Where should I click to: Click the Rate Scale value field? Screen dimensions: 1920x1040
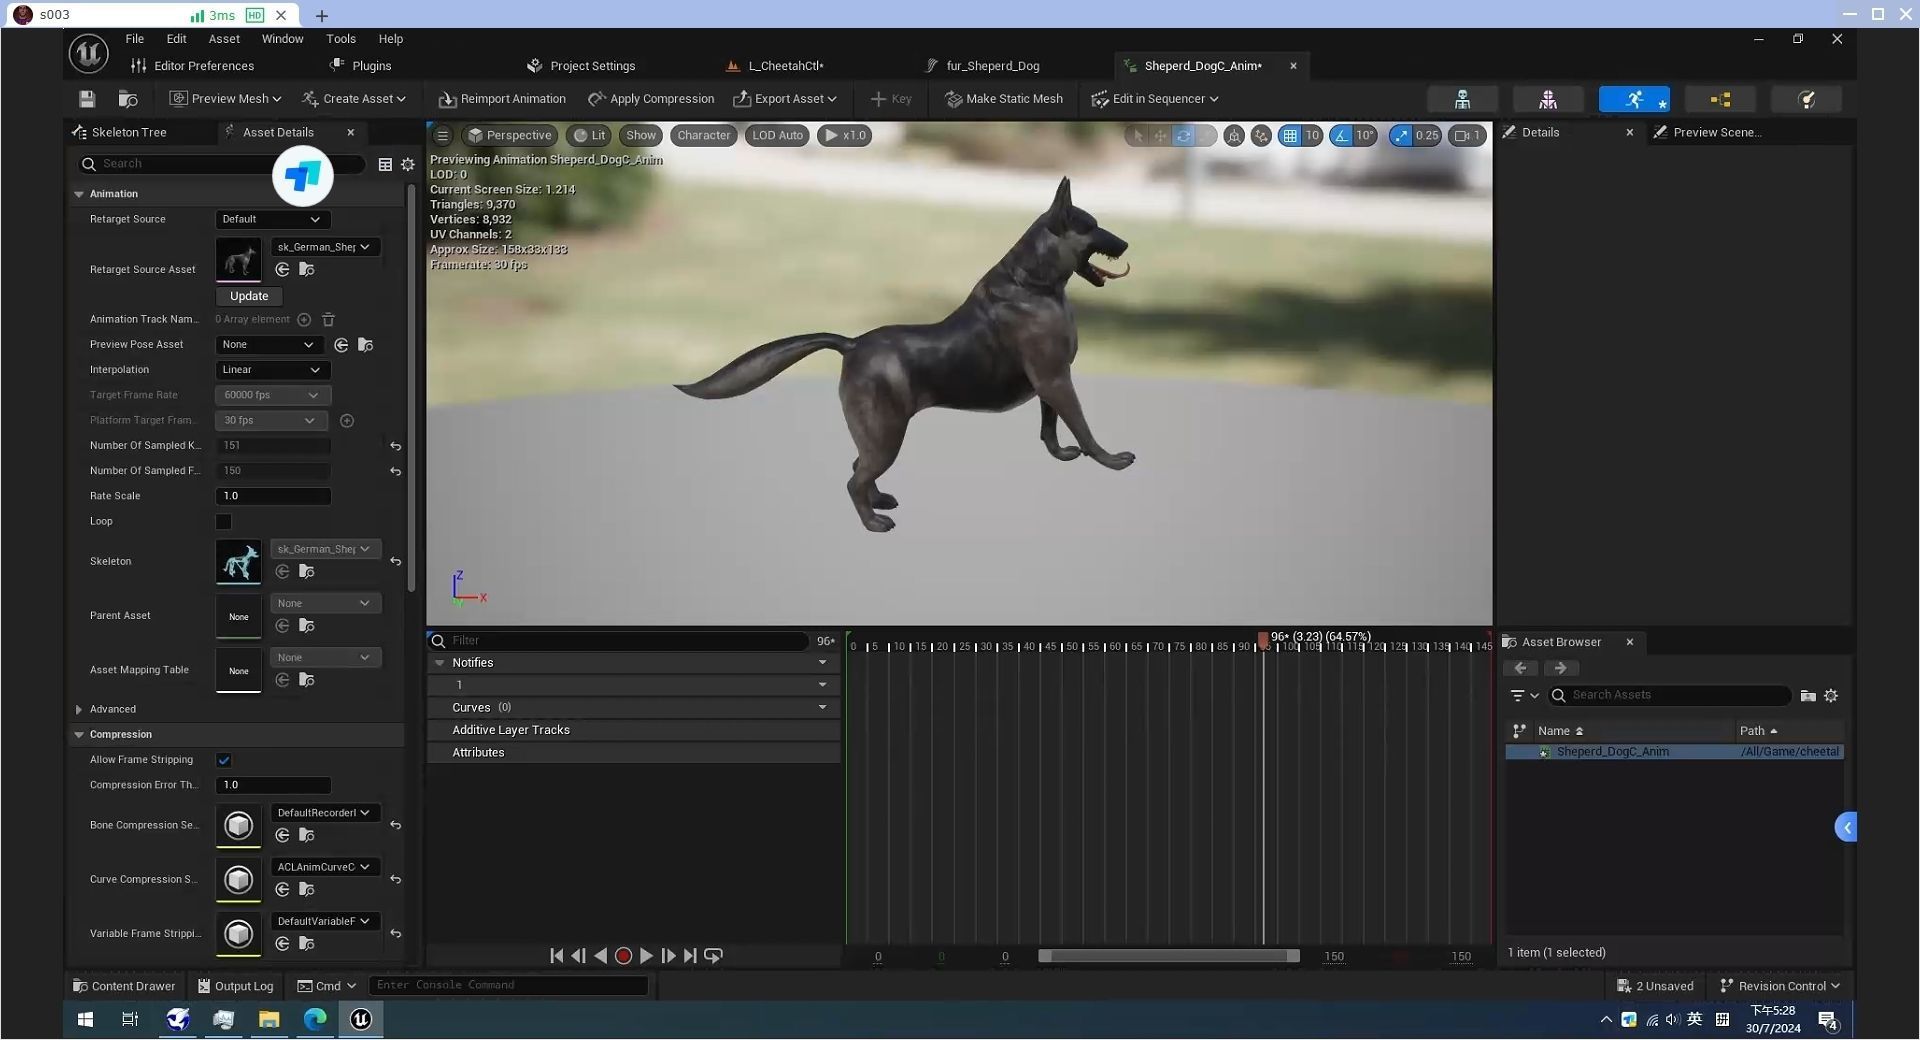pos(273,497)
